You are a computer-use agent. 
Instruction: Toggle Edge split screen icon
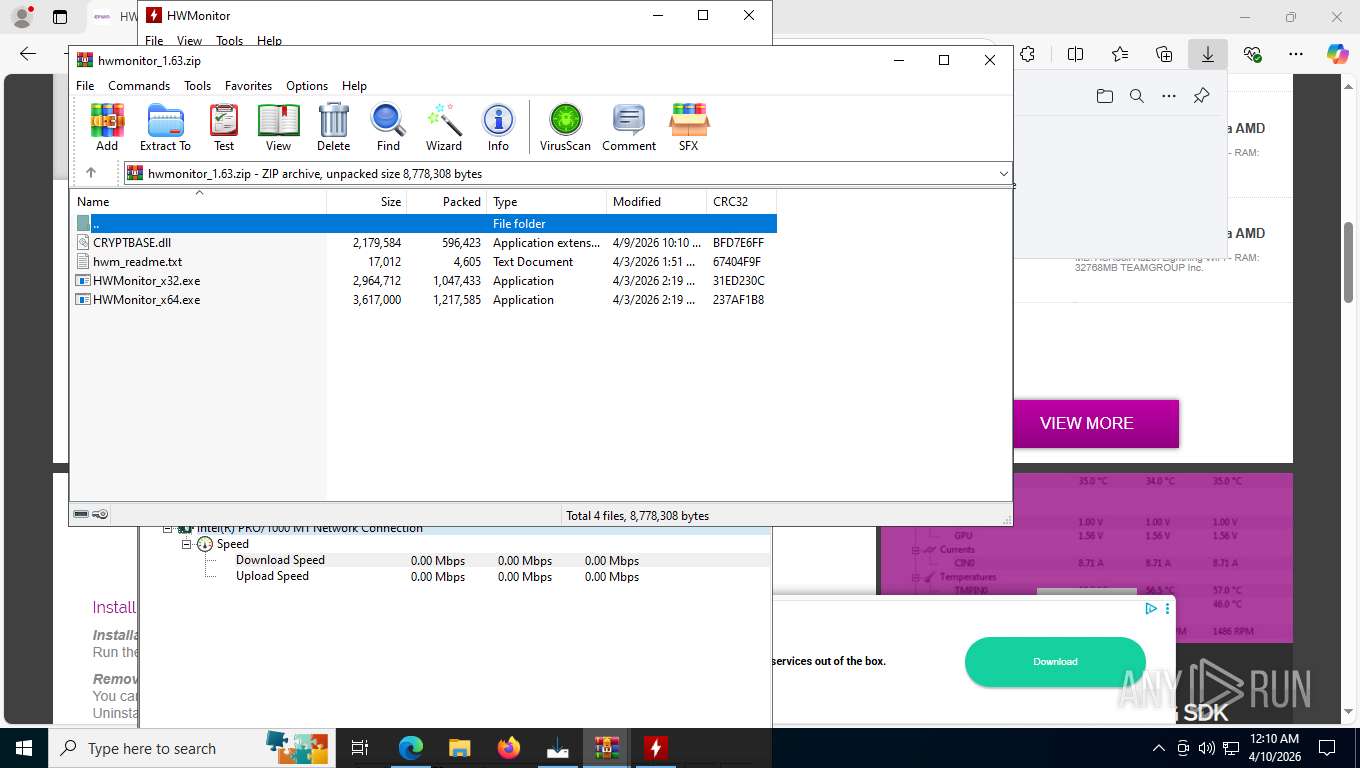point(1076,54)
